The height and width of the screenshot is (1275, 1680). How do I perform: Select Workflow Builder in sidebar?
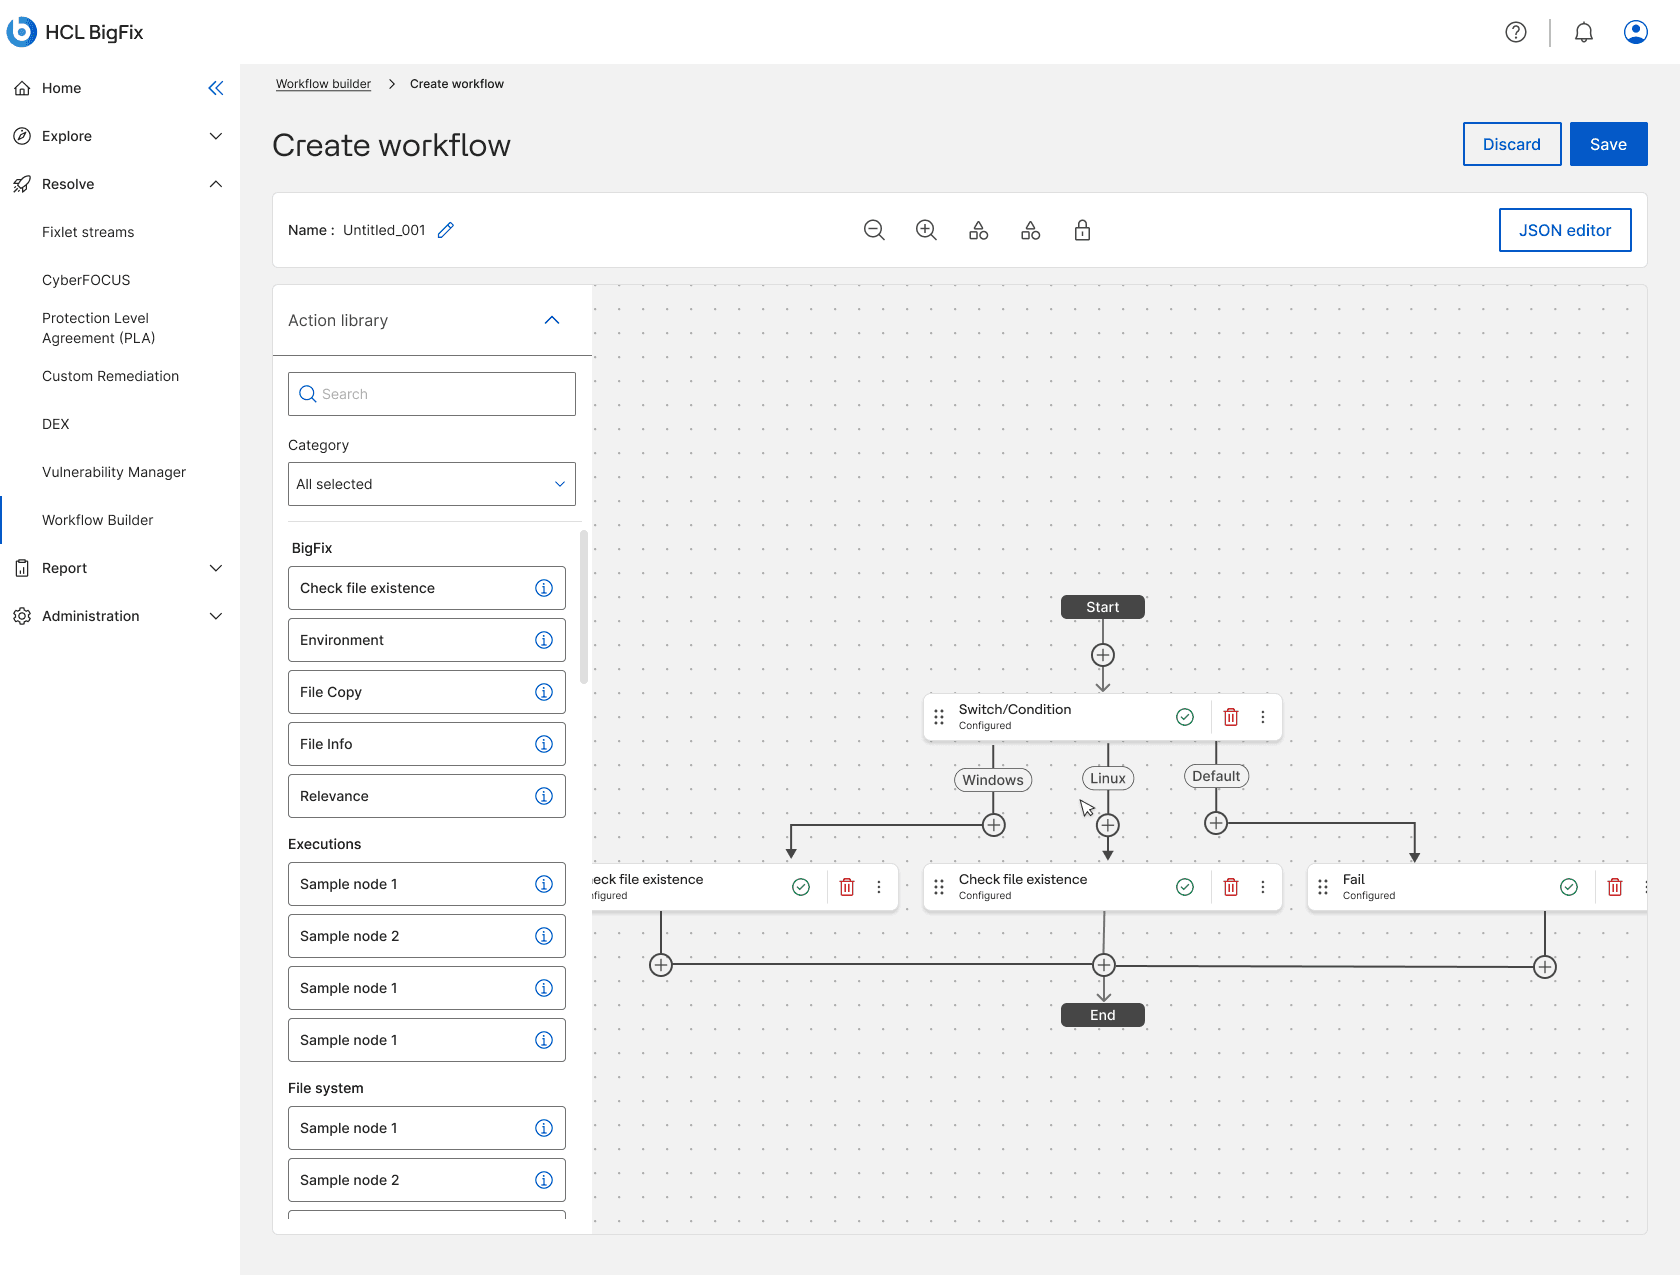[98, 520]
